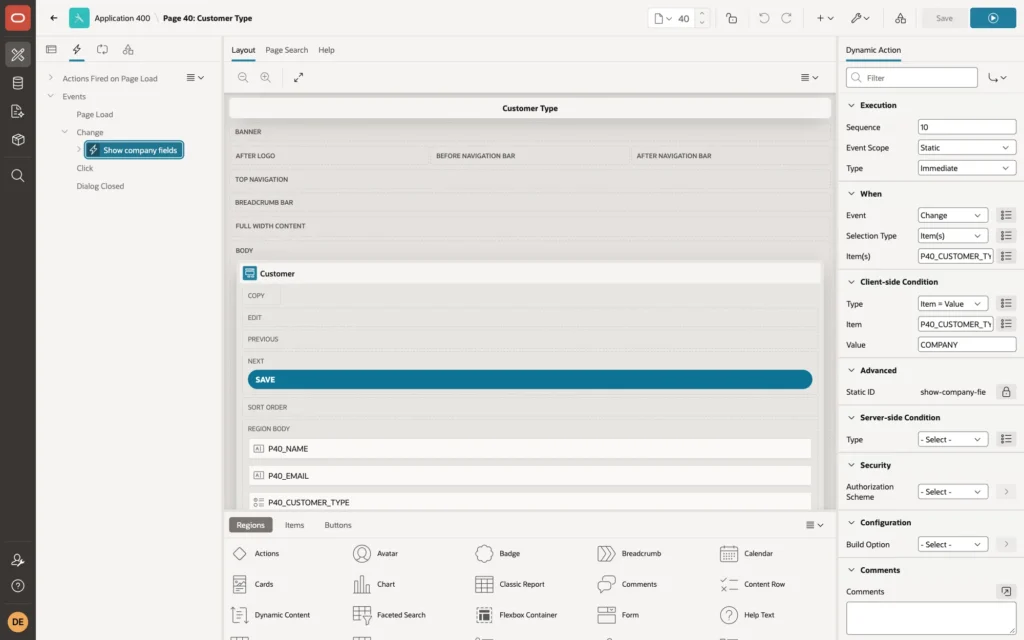Collapse the Client-side Condition group
This screenshot has width=1024, height=640.
[851, 282]
